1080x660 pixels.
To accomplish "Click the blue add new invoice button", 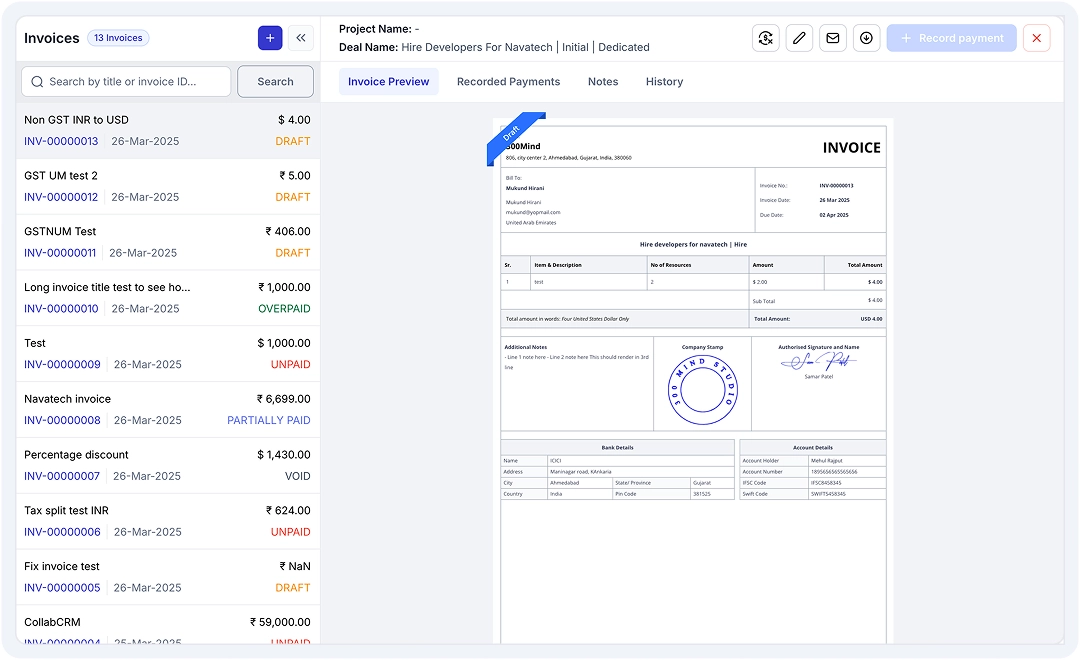I will click(270, 38).
